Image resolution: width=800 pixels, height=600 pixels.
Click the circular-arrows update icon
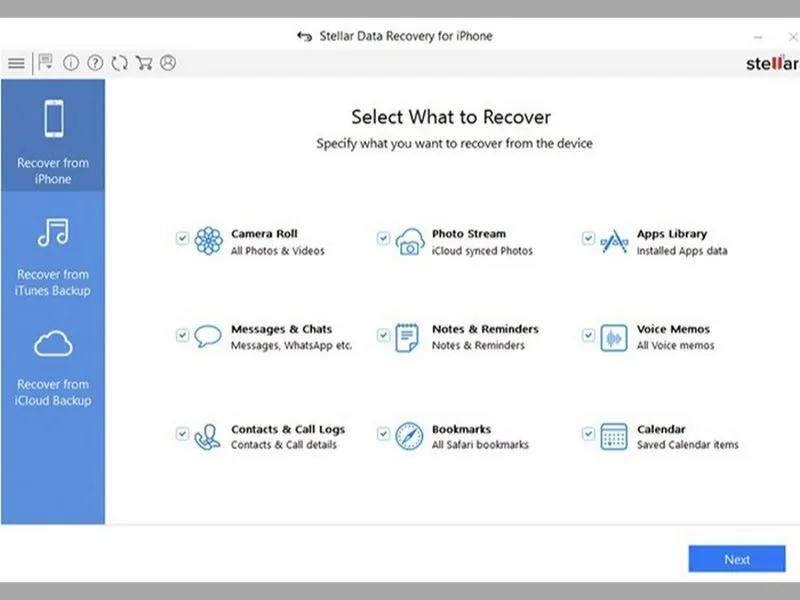pos(120,63)
